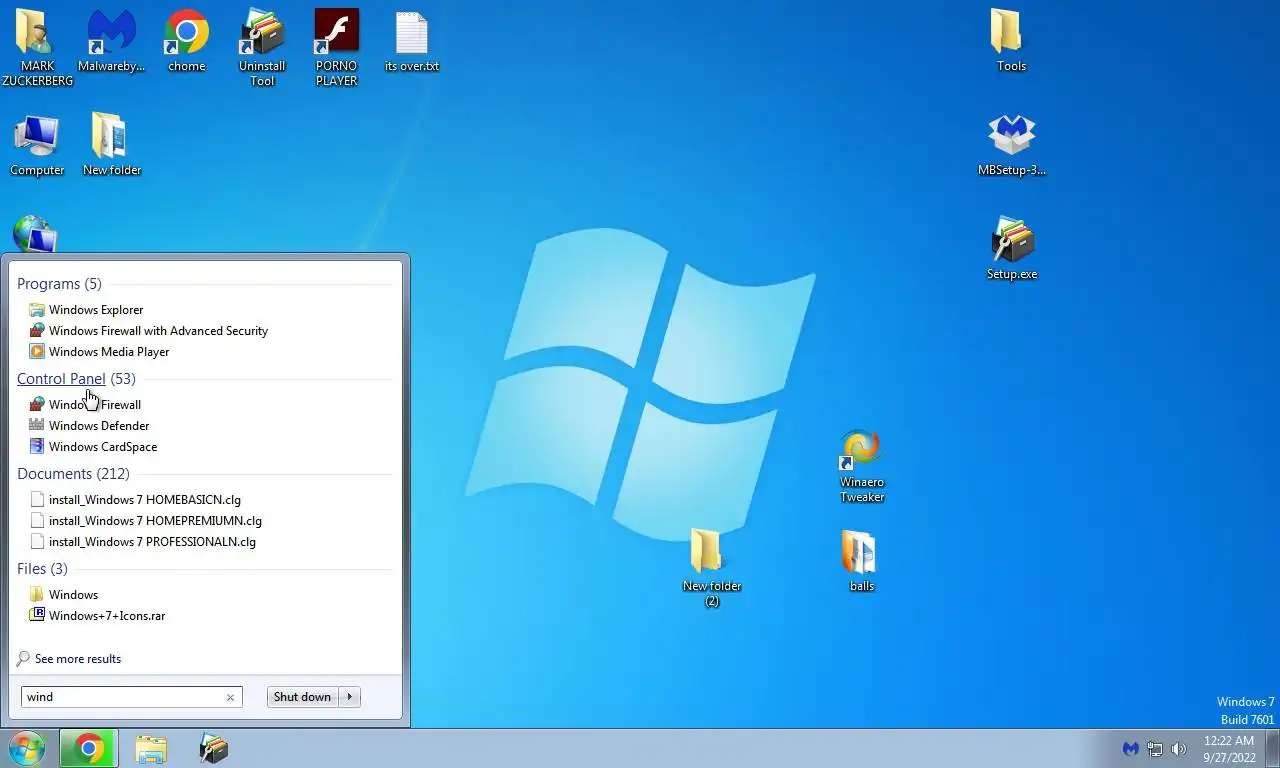Viewport: 1280px width, 768px height.
Task: Open Windows Explorer from the taskbar
Action: pos(151,748)
